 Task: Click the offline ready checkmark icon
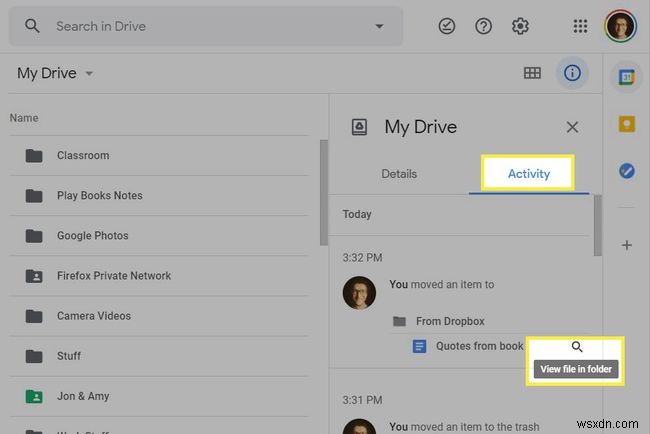click(447, 27)
